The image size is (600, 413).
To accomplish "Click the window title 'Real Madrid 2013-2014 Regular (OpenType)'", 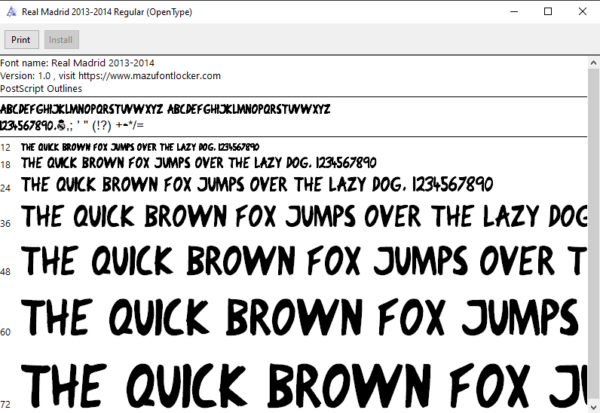I will tap(107, 12).
